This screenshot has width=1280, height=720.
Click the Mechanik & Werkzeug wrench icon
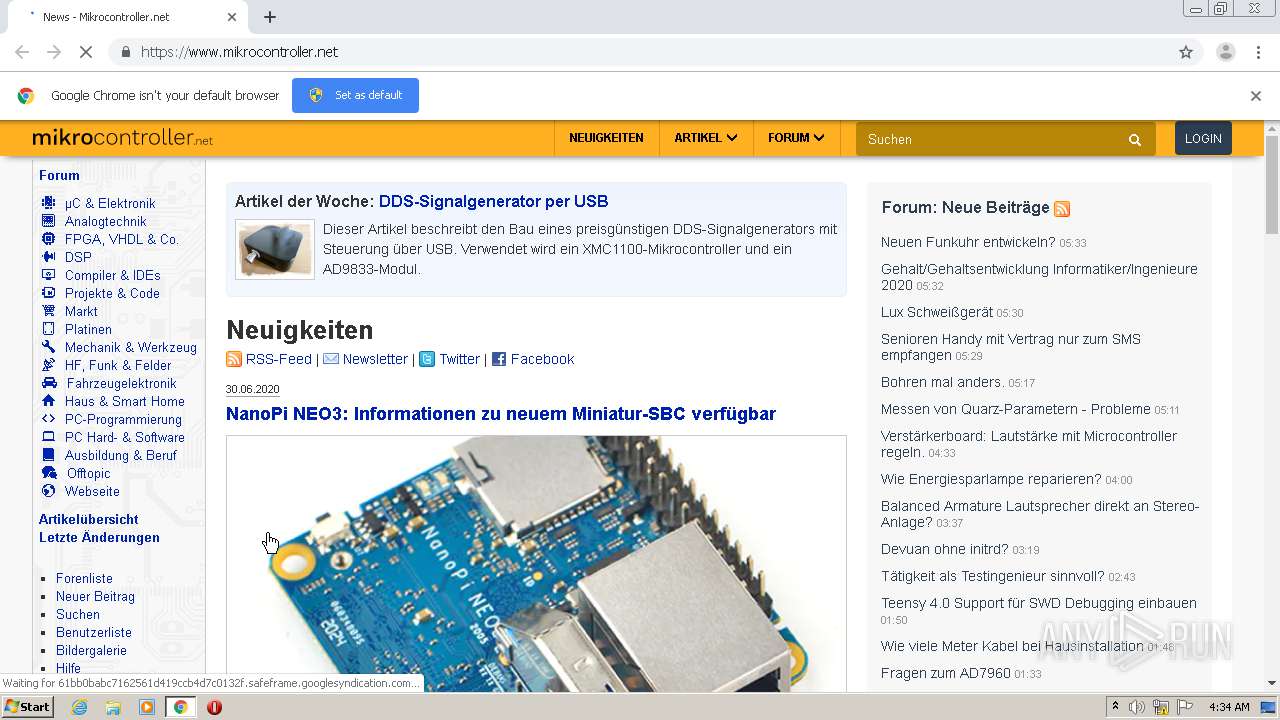[x=48, y=347]
